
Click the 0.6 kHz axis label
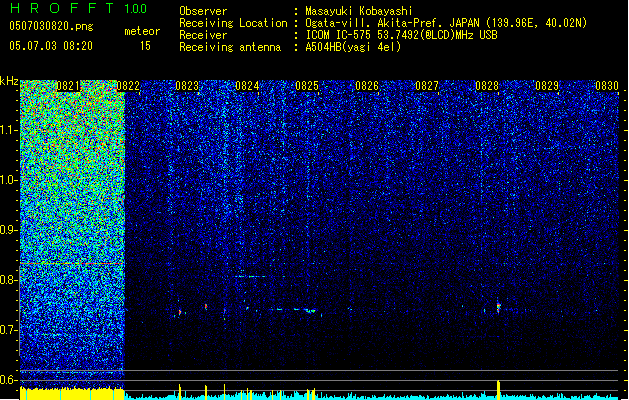[x=9, y=380]
